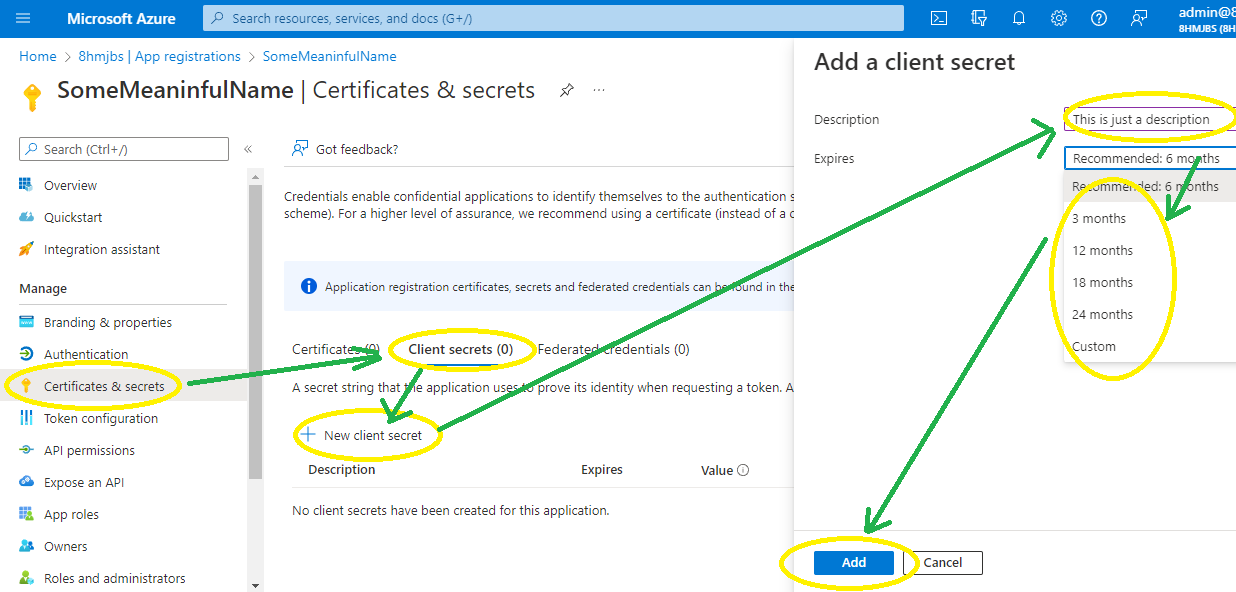This screenshot has height=592, width=1236.
Task: Switch to the Certificates (0) tab
Action: click(x=336, y=349)
